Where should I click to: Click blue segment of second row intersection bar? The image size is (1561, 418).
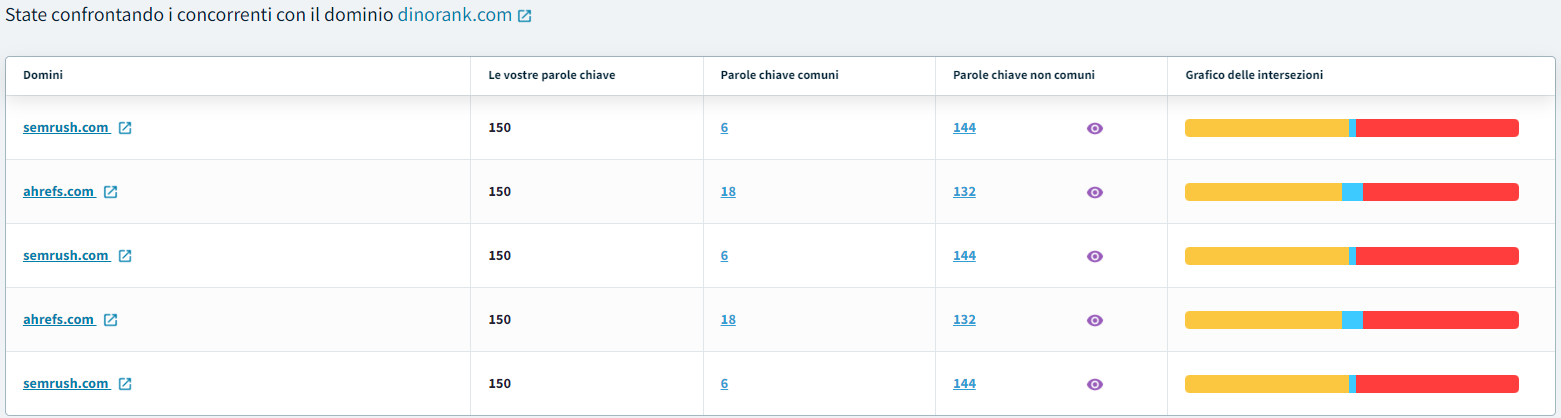(1352, 192)
